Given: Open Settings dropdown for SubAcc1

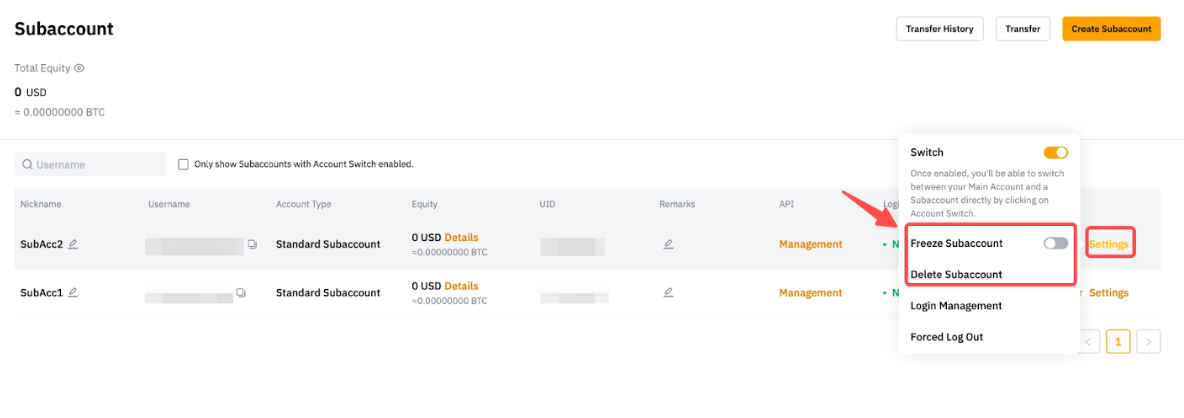Looking at the screenshot, I should click(1108, 293).
